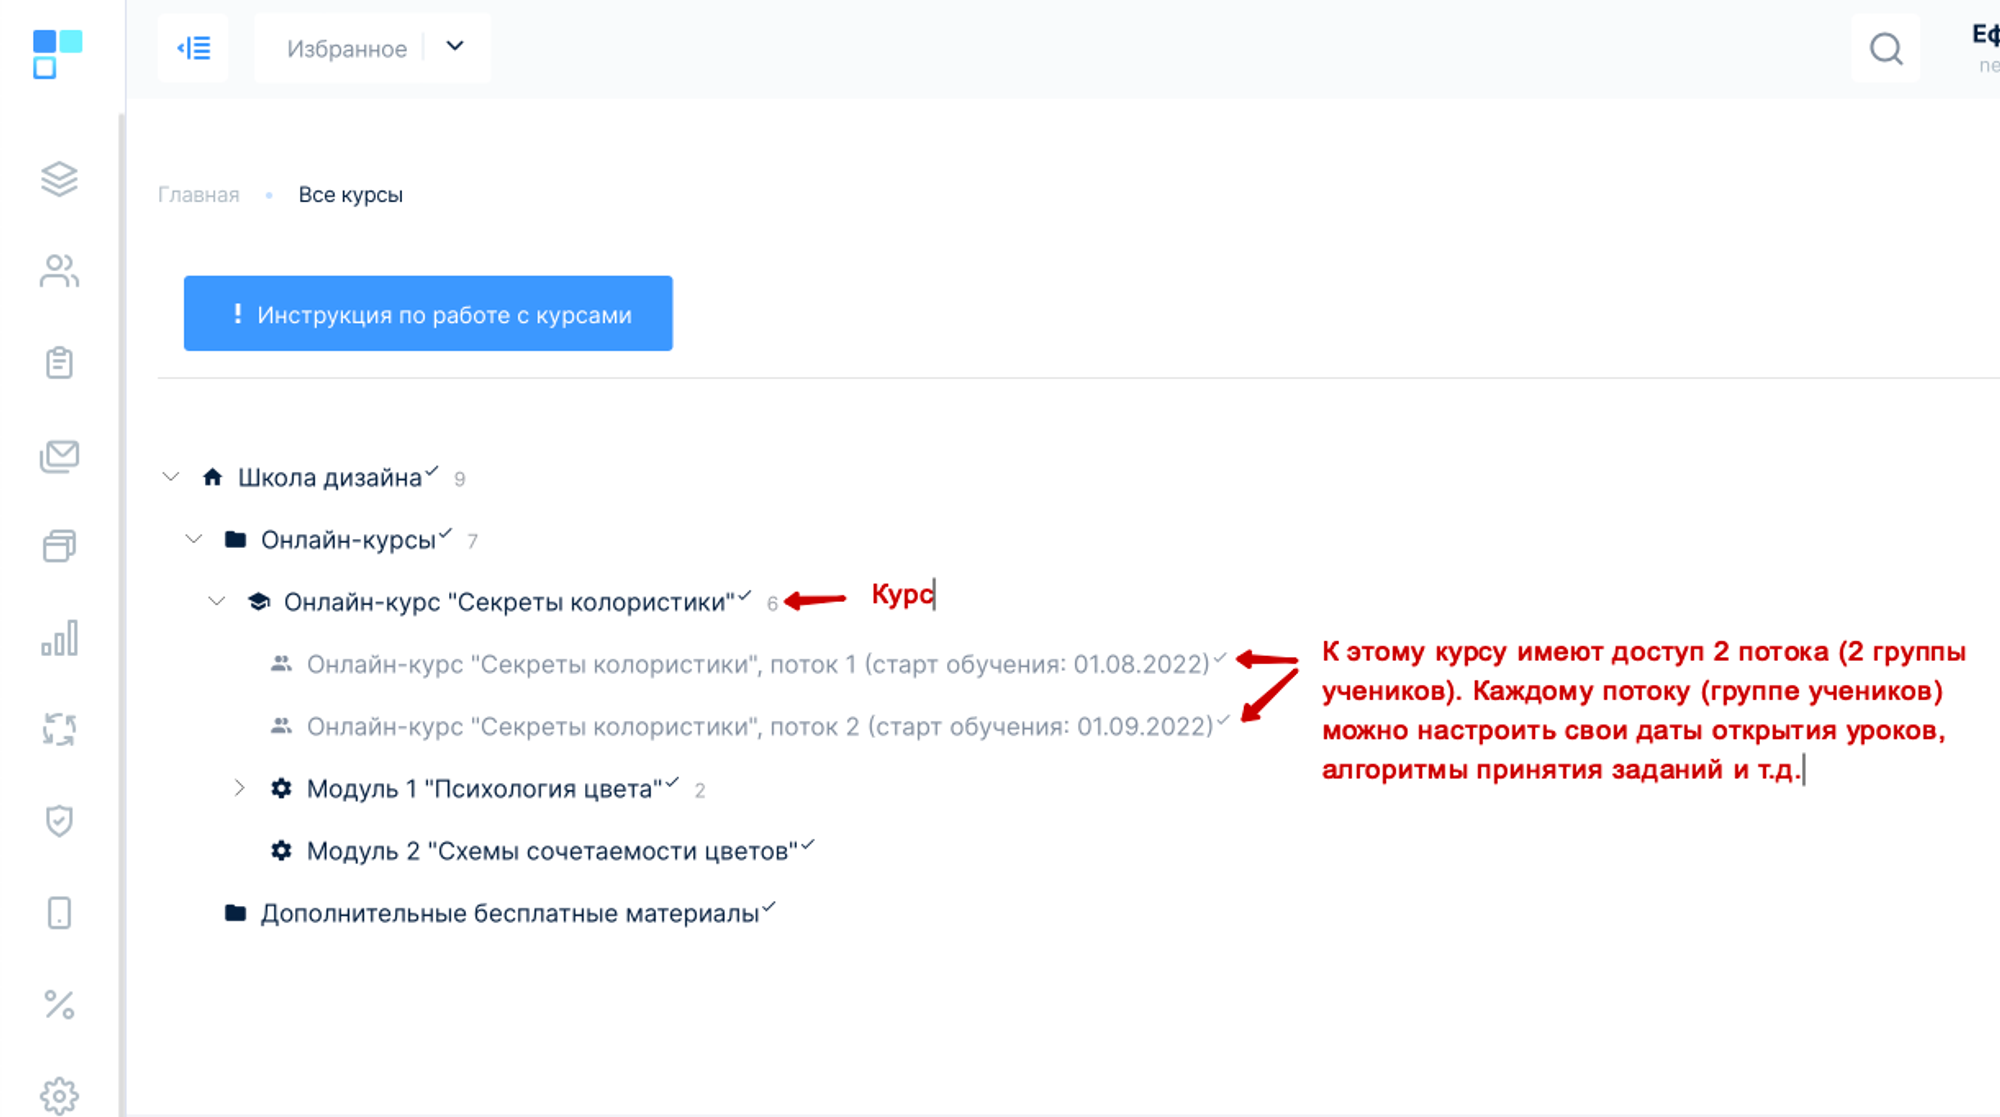Go to Главная breadcrumb link

point(198,195)
